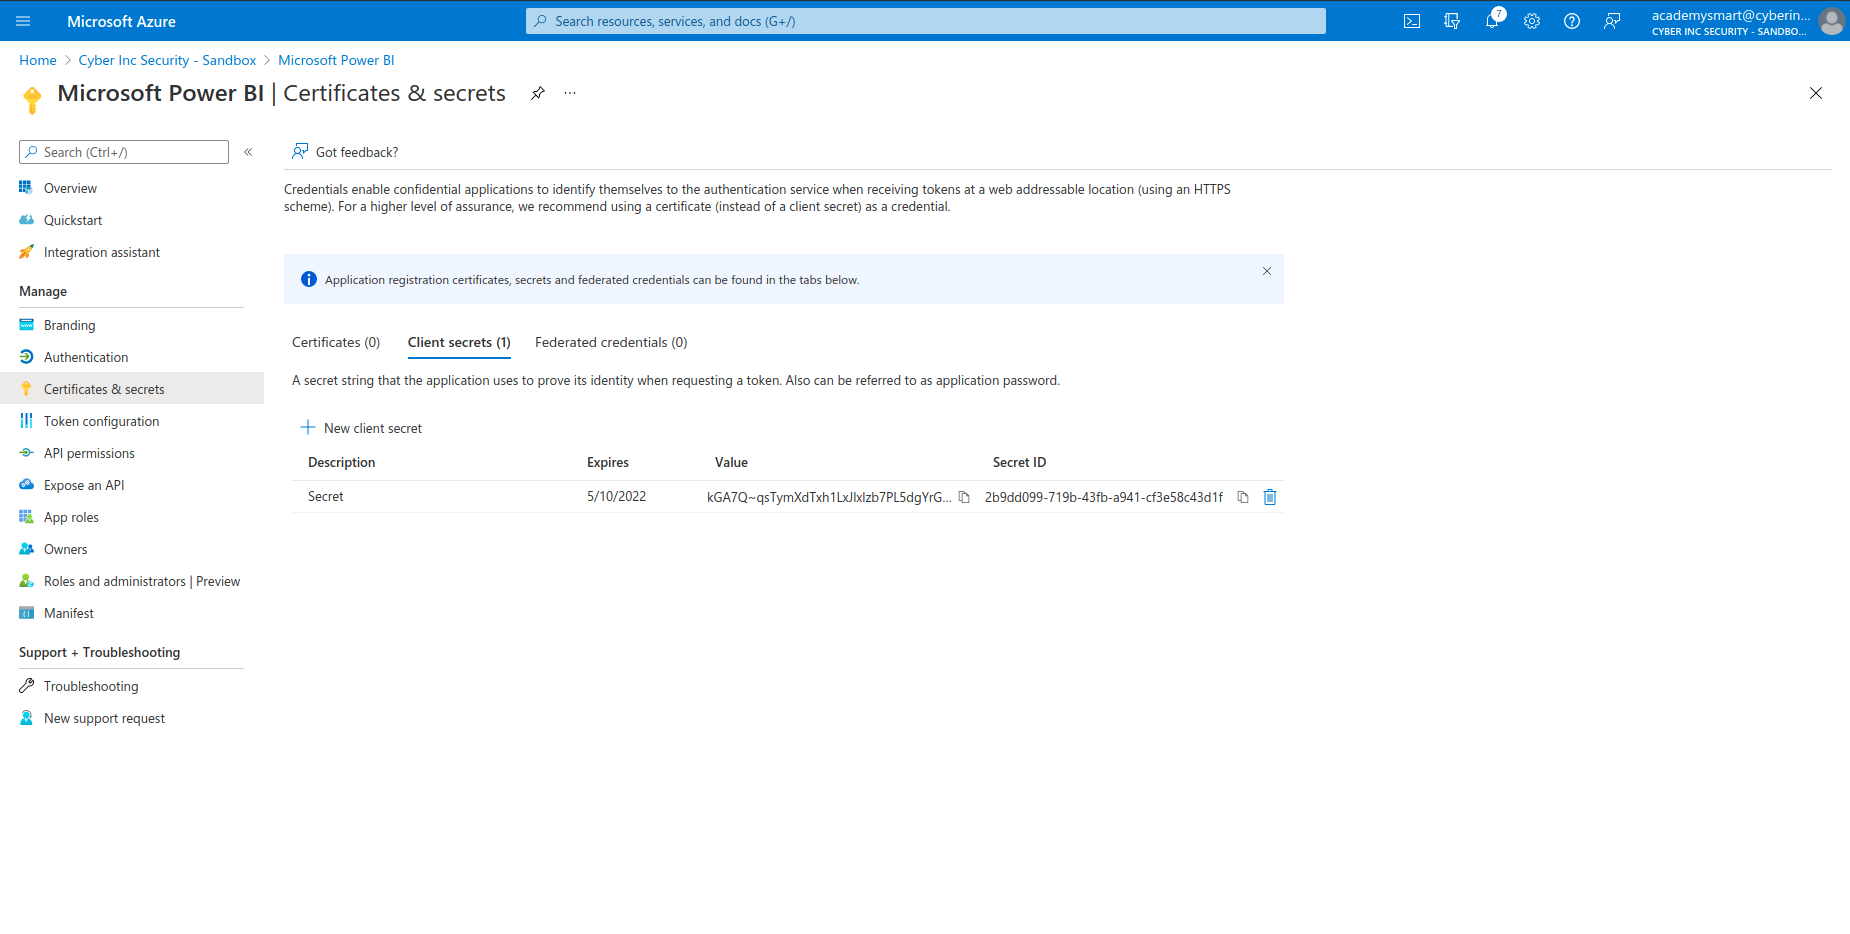Focus the sidebar Search (Ctrl+/) field
The width and height of the screenshot is (1850, 934).
coord(124,152)
